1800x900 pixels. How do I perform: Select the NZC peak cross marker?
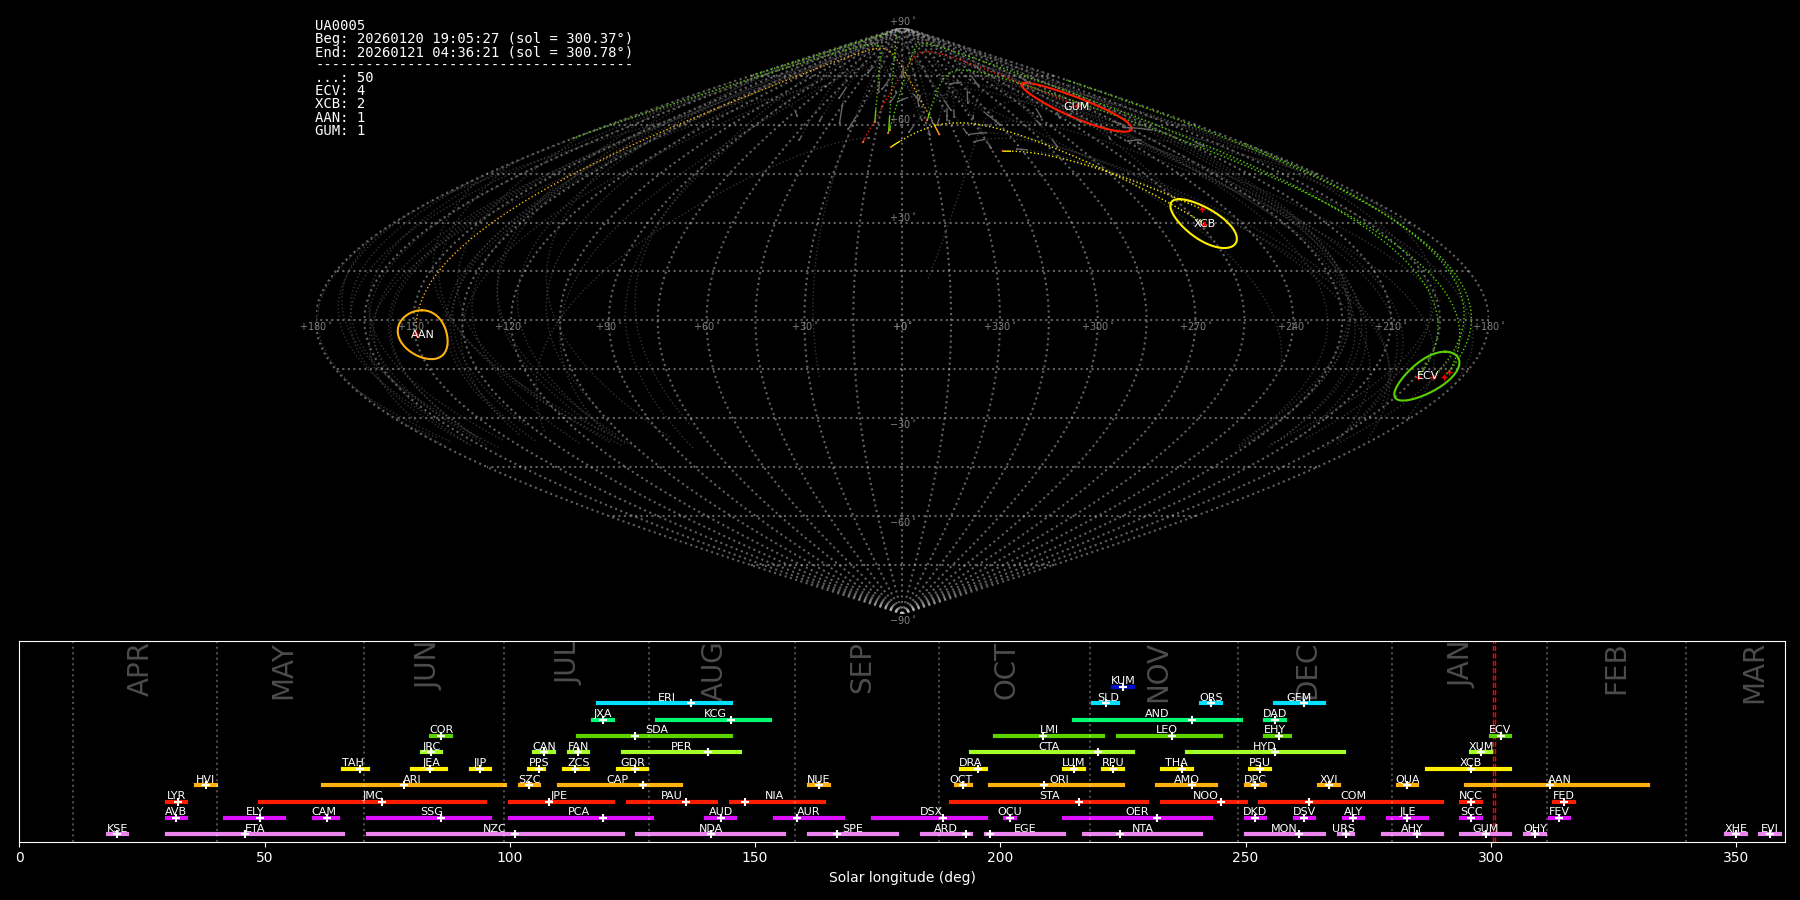(x=515, y=834)
